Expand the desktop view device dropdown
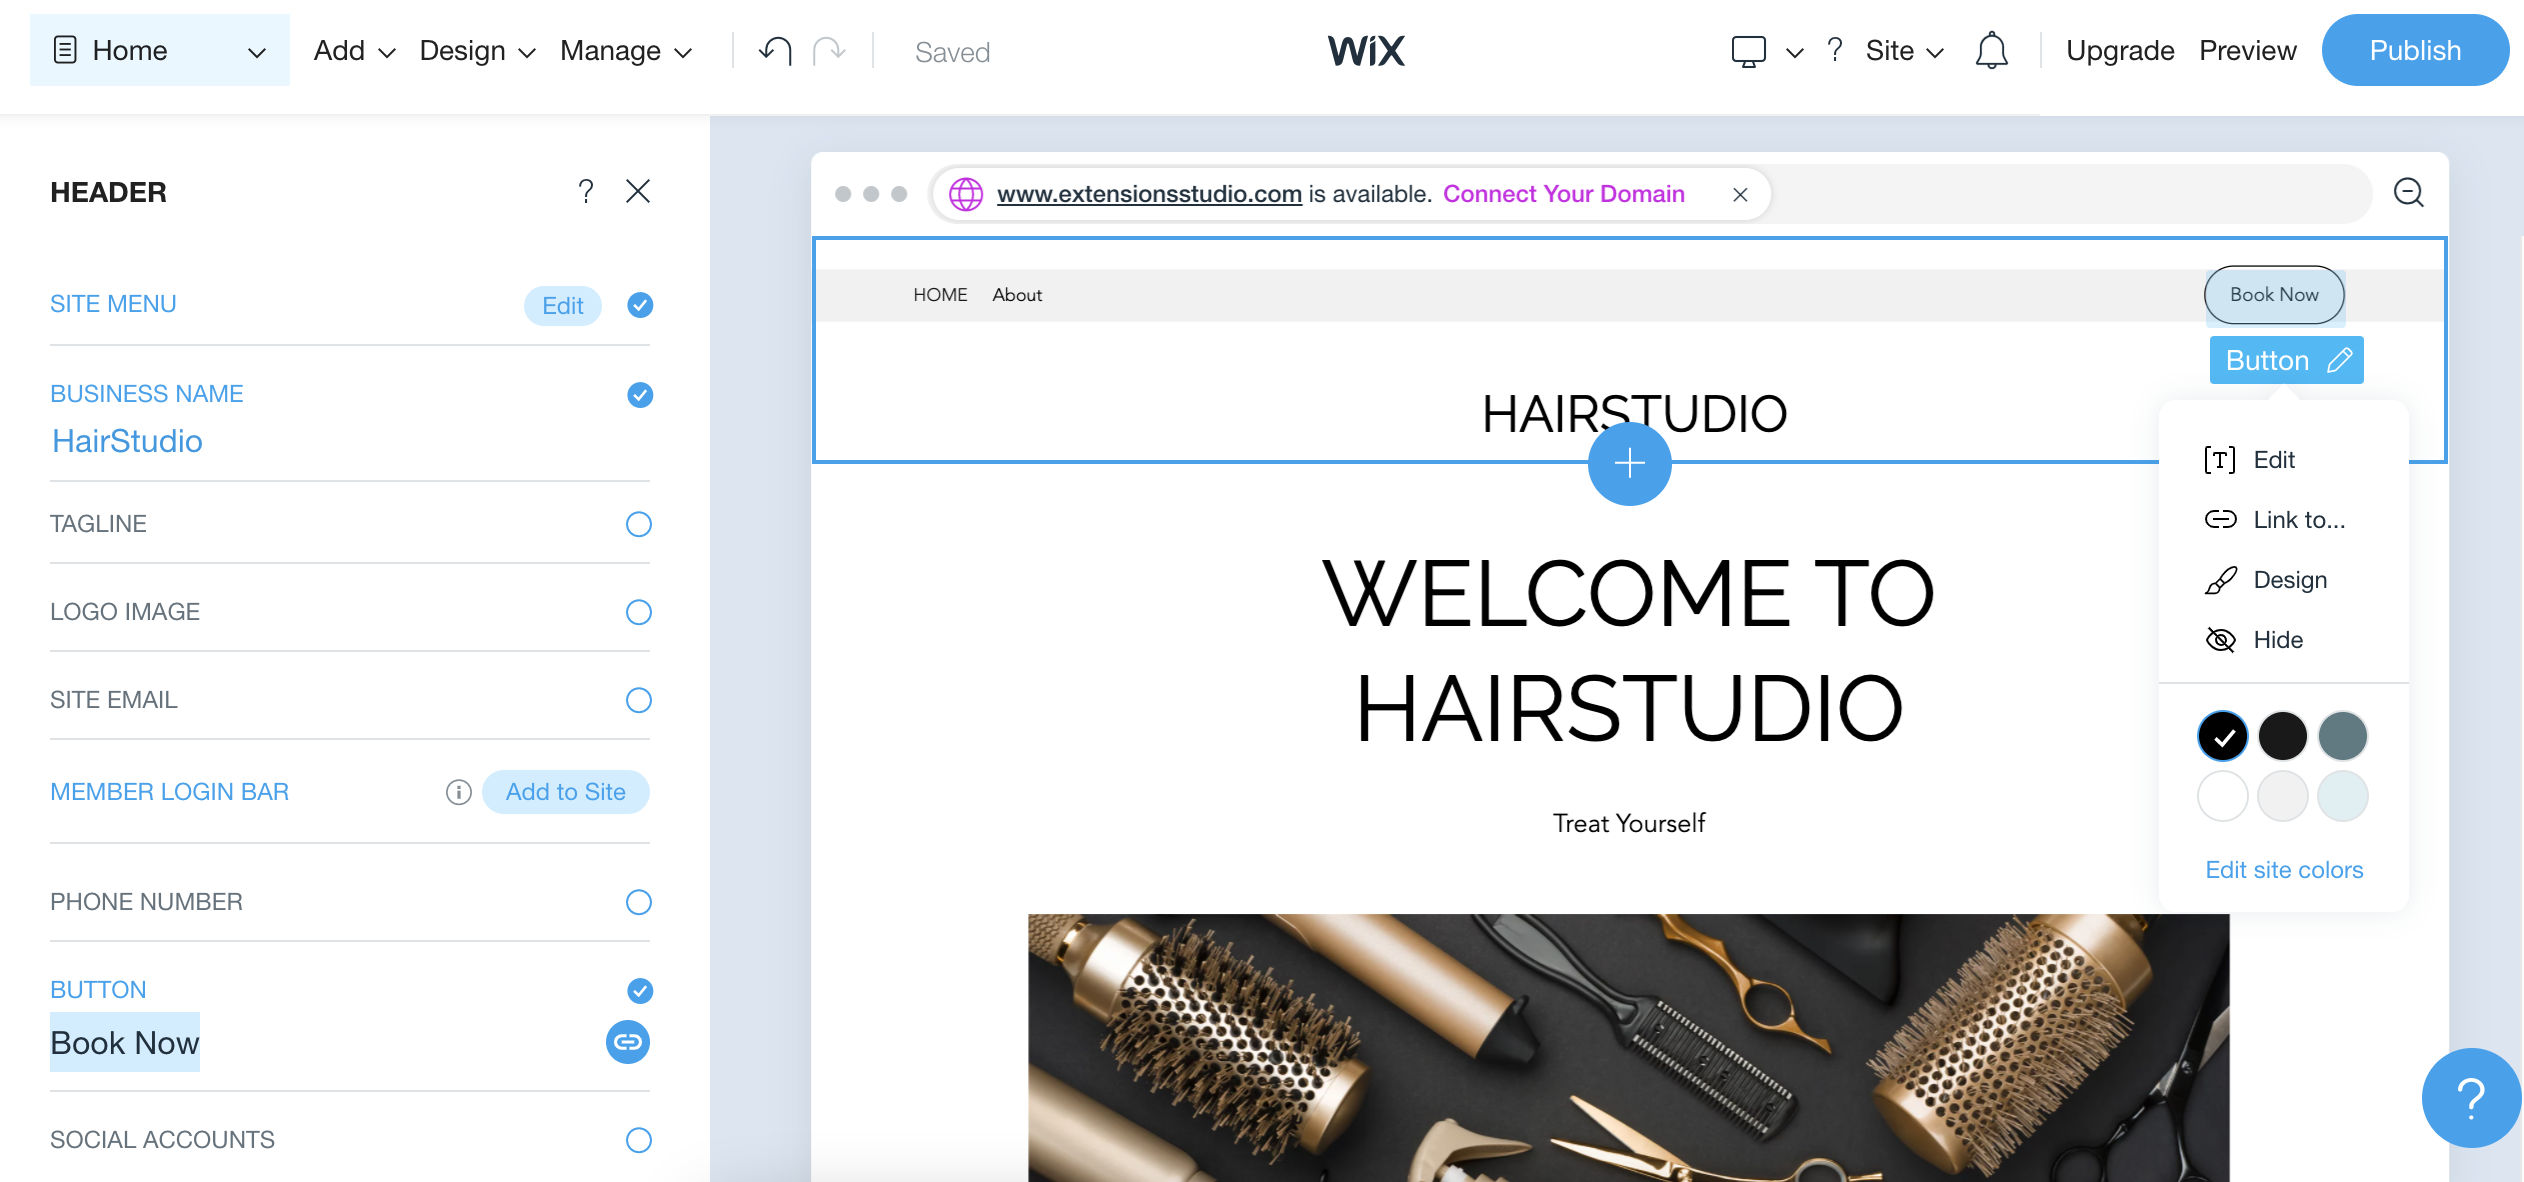Image resolution: width=2524 pixels, height=1182 pixels. [x=1794, y=52]
